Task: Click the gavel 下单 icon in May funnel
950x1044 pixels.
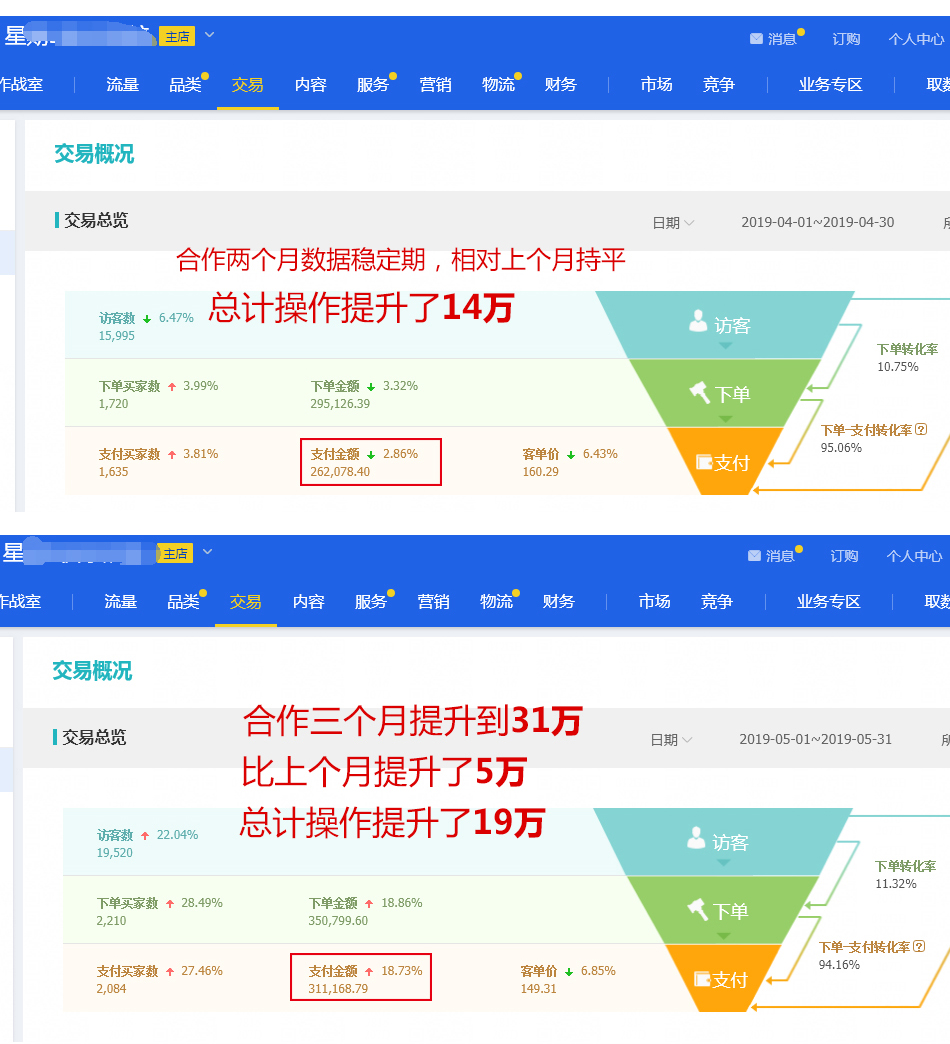Action: 698,910
